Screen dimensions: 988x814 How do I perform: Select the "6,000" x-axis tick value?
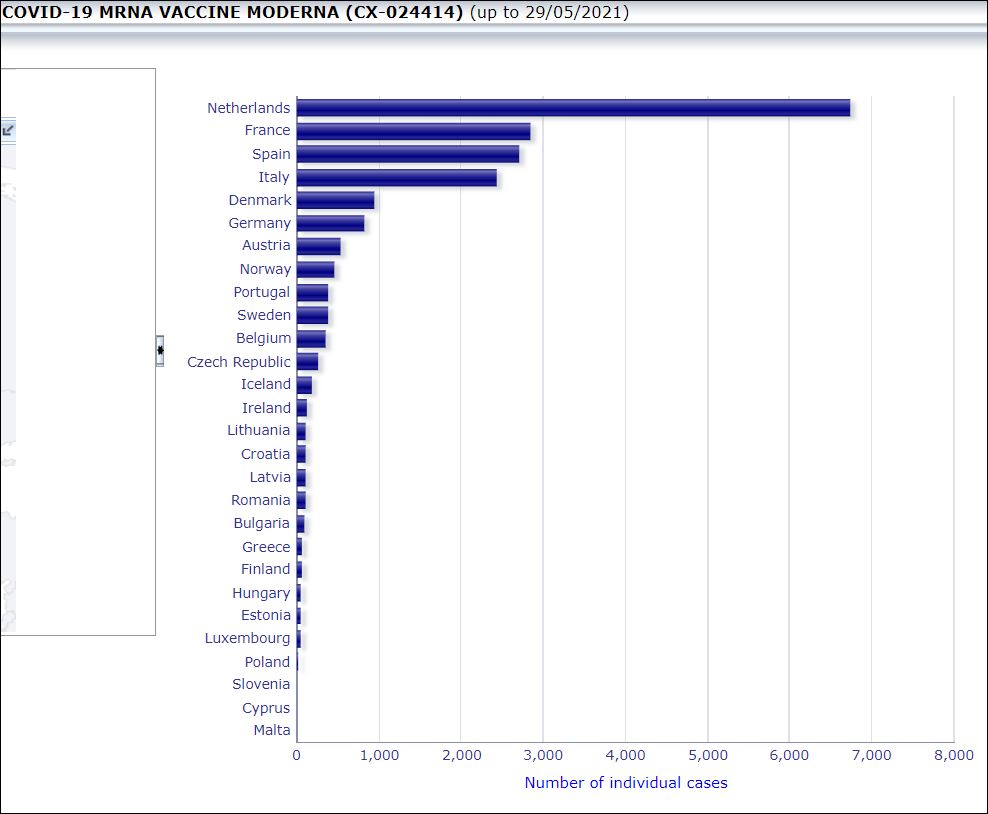(789, 755)
